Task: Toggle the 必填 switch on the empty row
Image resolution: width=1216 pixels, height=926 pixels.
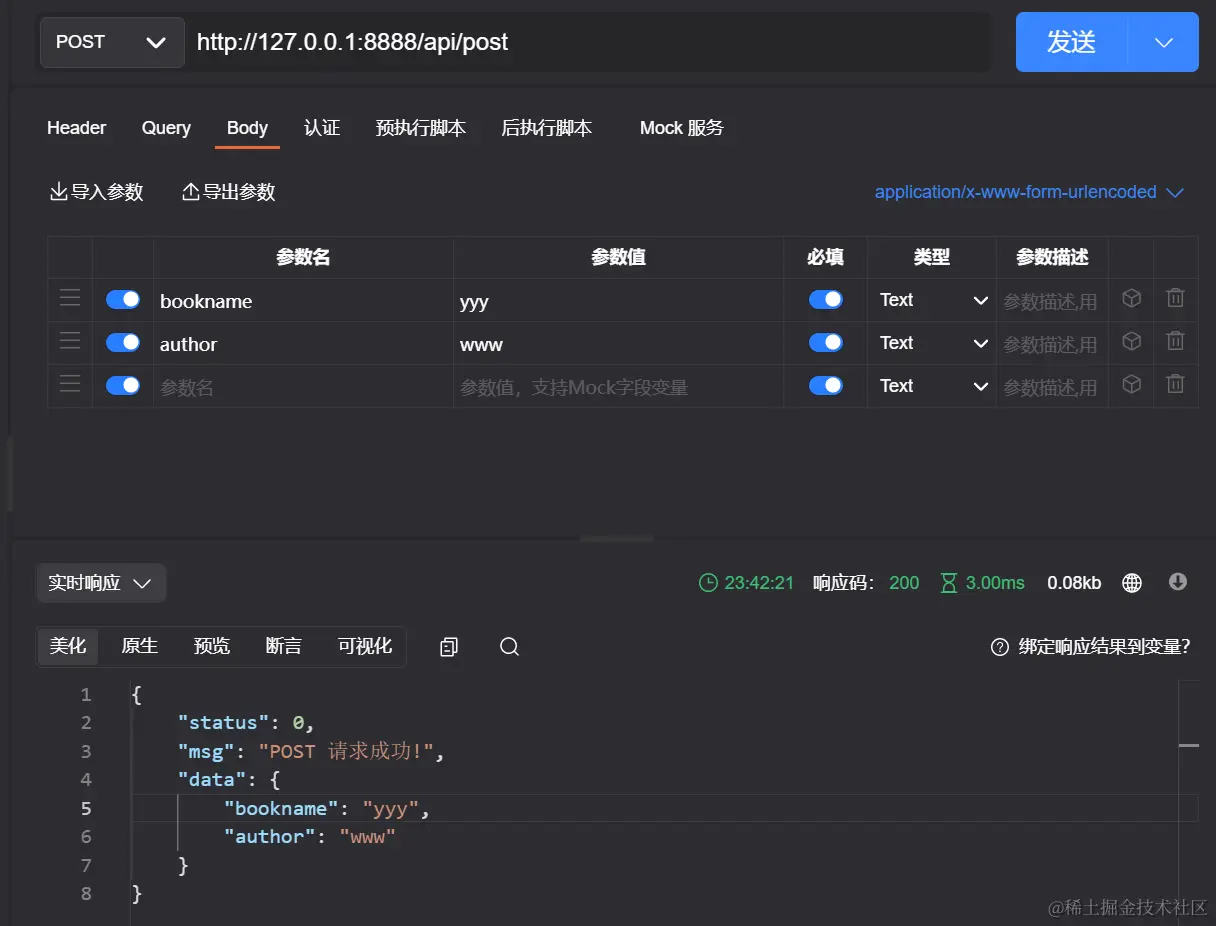Action: point(826,386)
